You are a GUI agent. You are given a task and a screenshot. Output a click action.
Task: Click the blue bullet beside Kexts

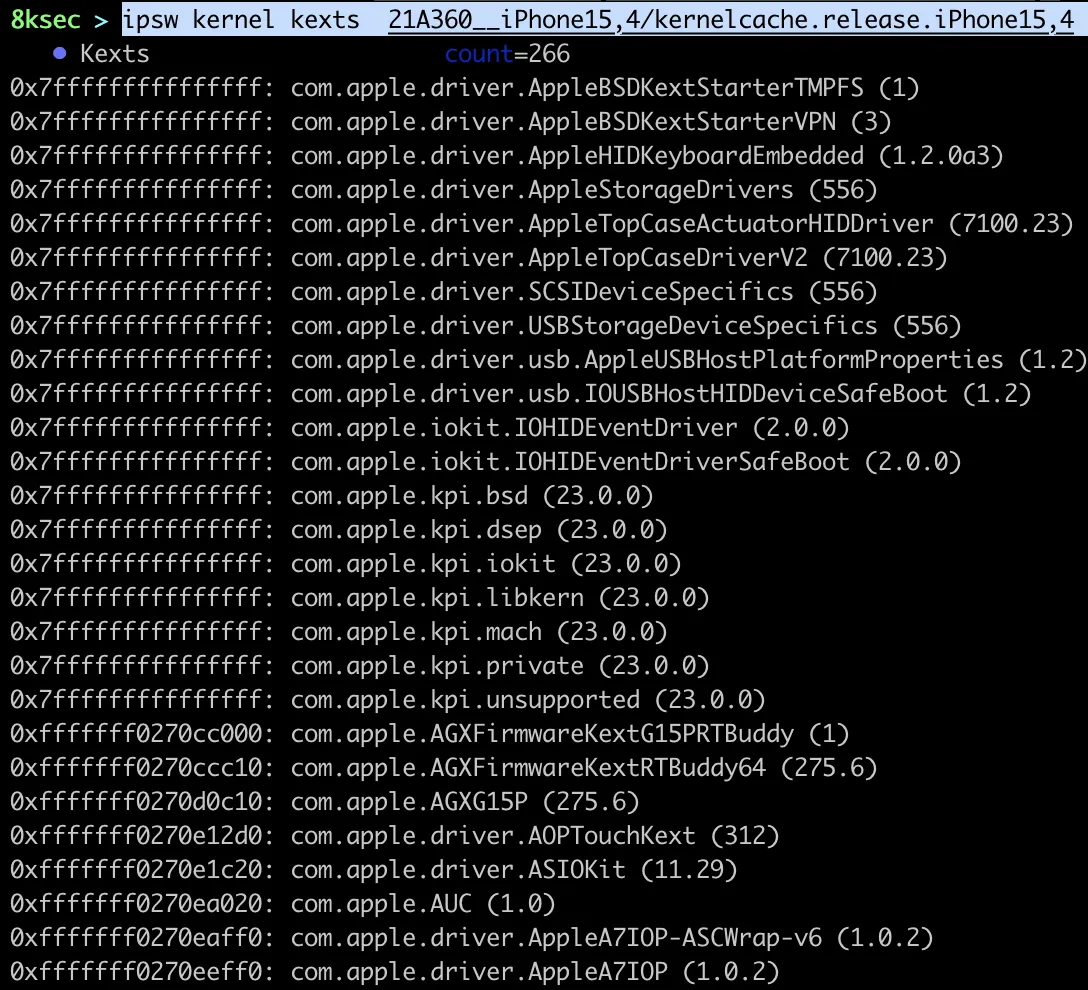click(58, 54)
